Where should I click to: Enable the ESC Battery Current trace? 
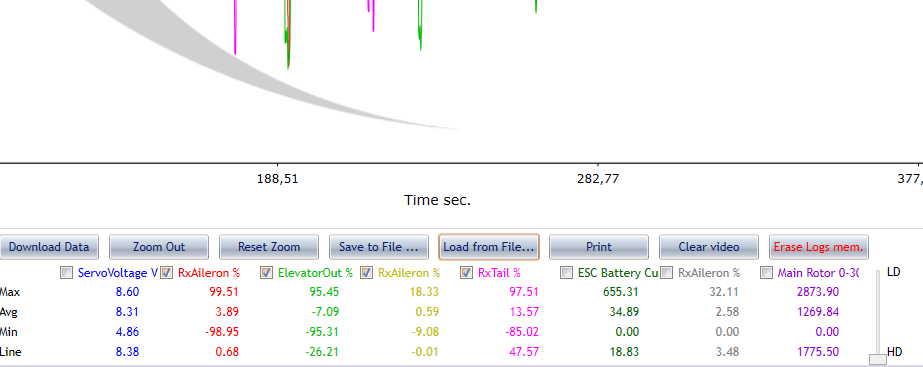click(567, 273)
